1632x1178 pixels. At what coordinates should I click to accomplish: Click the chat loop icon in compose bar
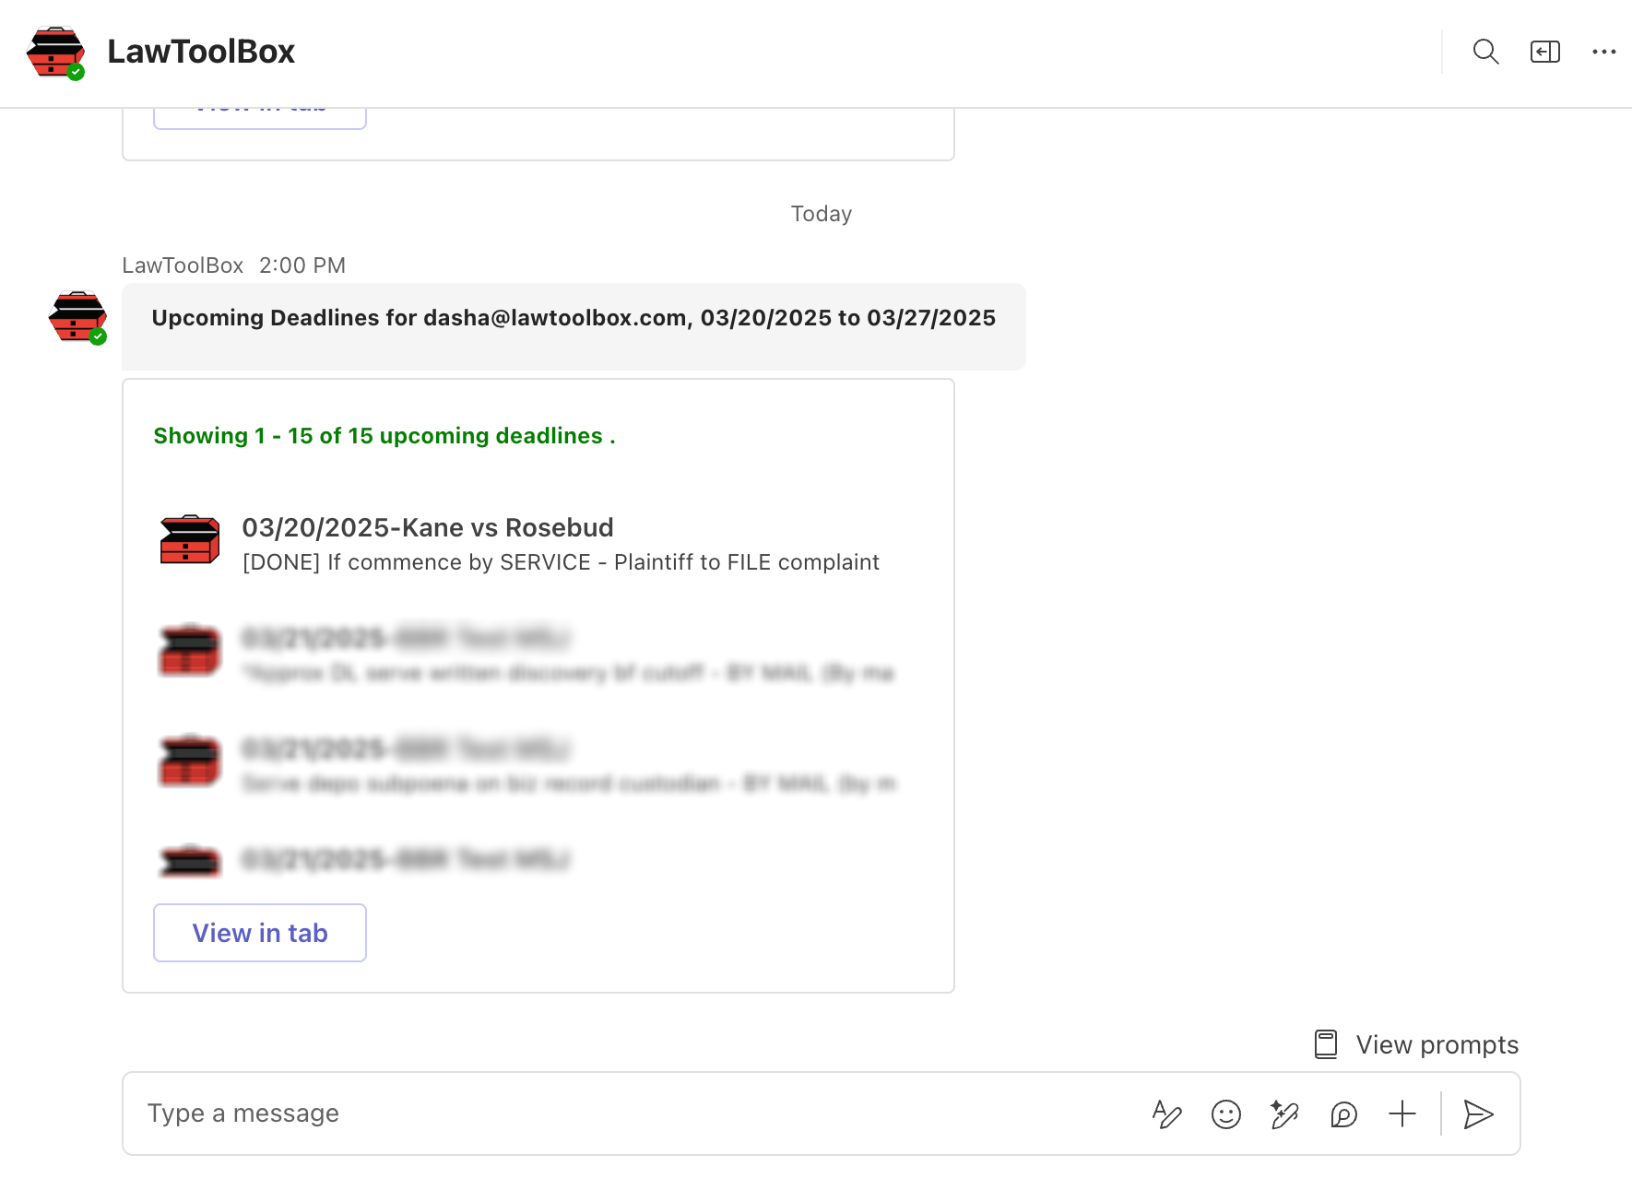[1343, 1114]
